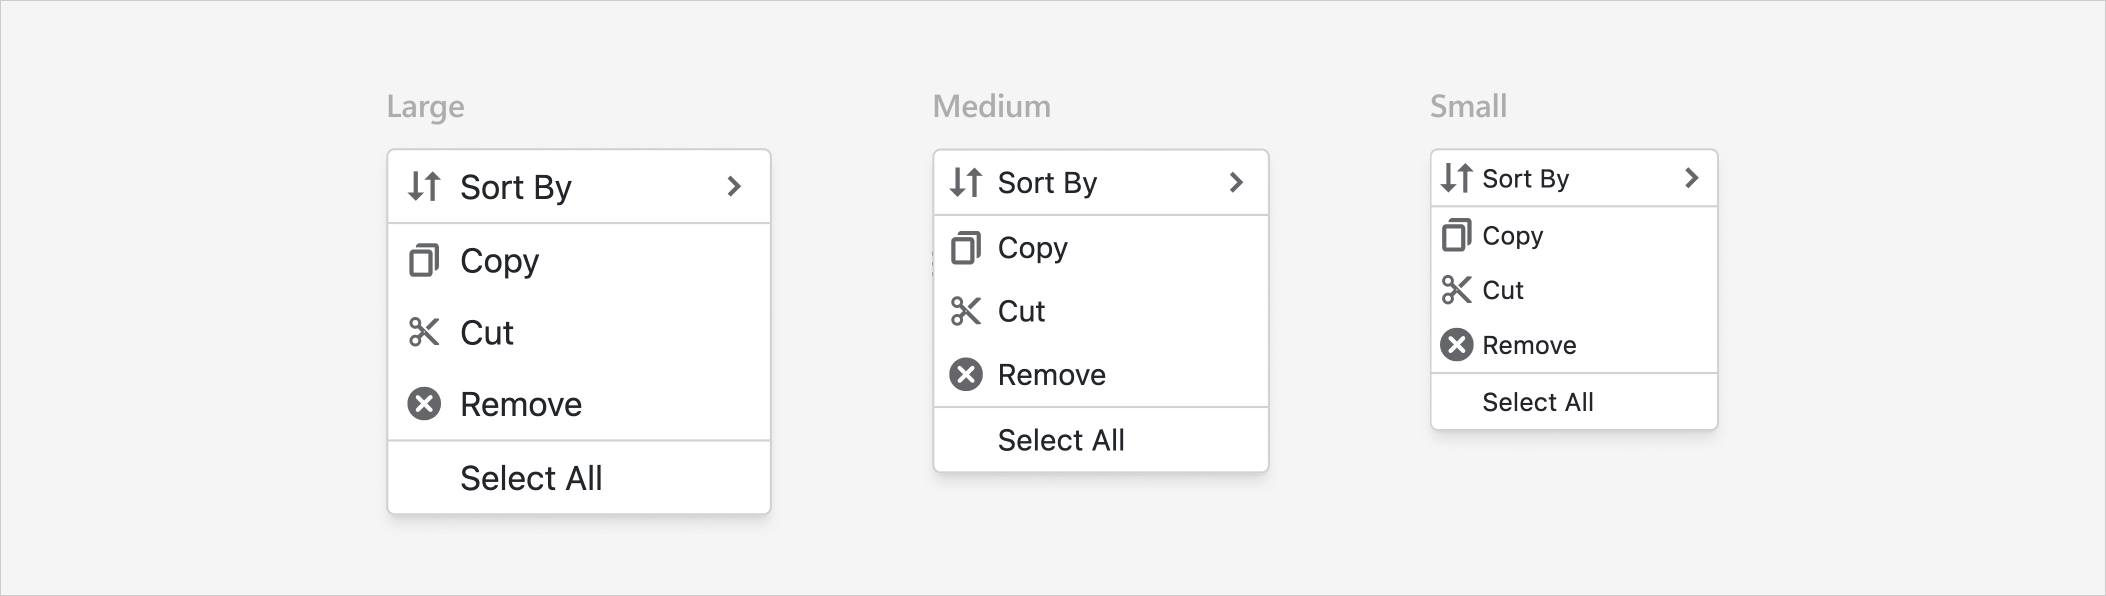This screenshot has width=2106, height=596.
Task: Choose Sort By in the Small context menu
Action: (x=1524, y=178)
